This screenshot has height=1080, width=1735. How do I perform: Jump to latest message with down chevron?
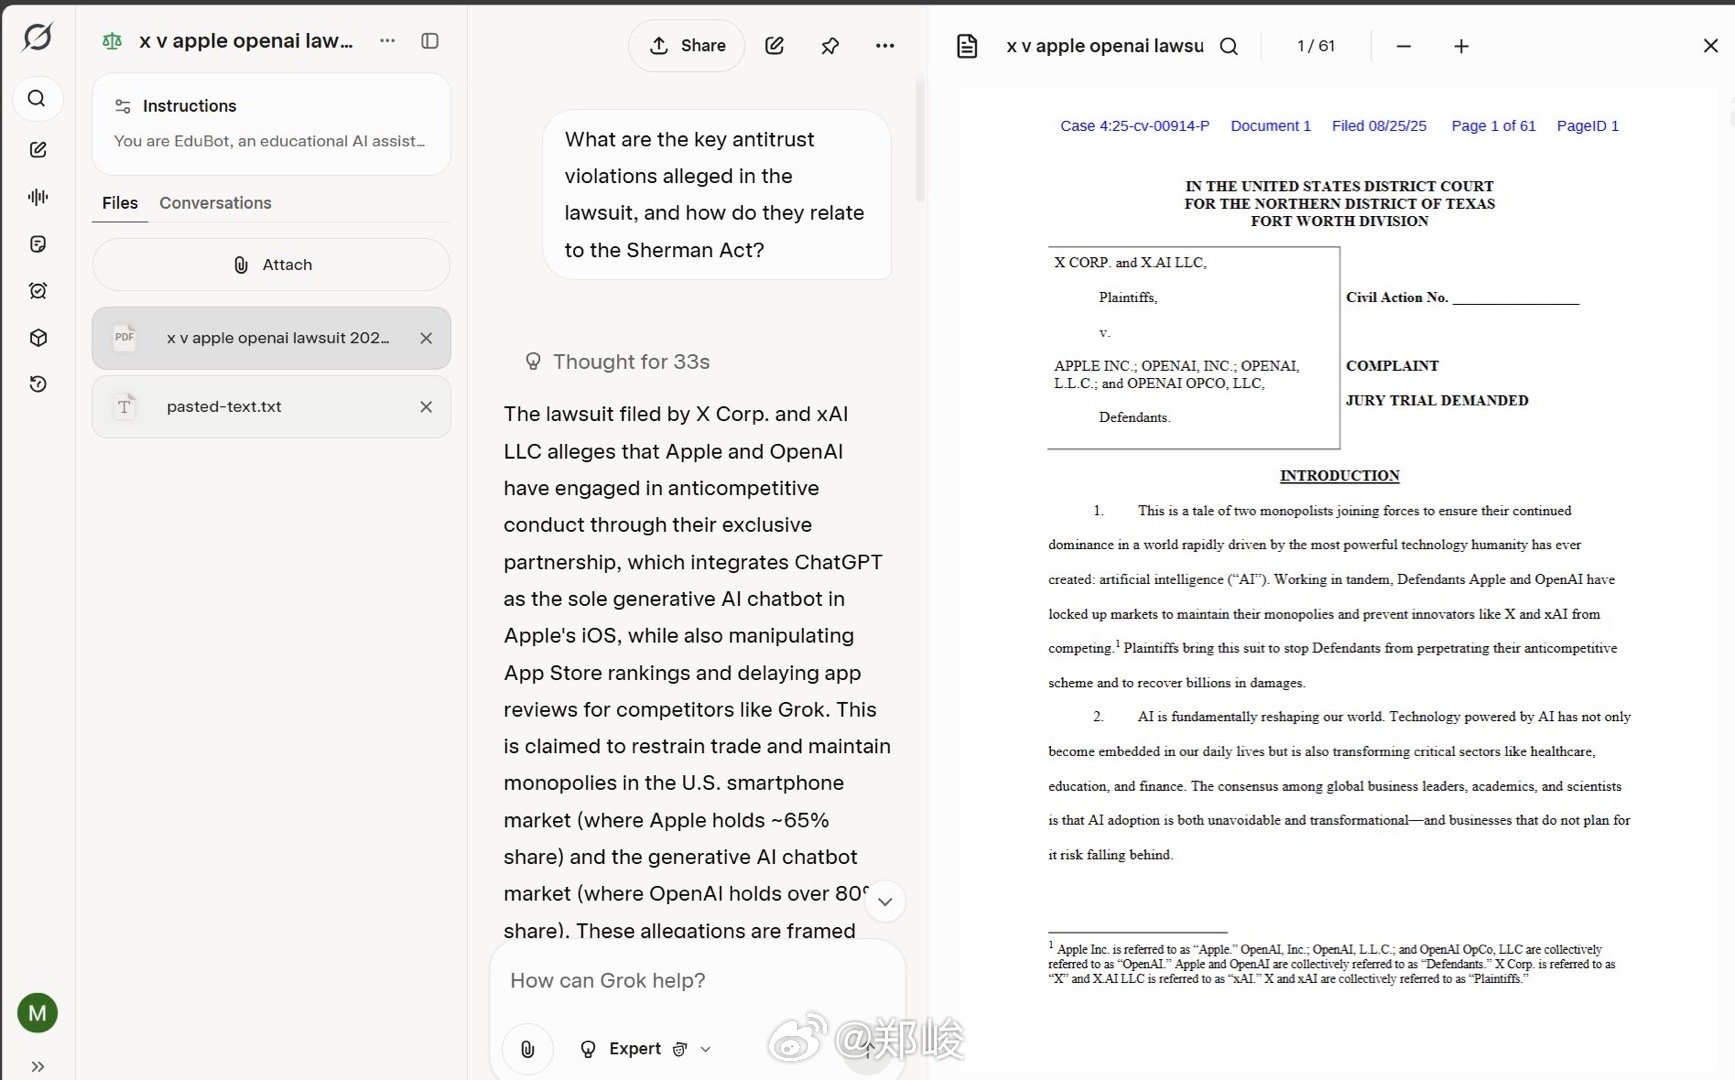[x=885, y=902]
